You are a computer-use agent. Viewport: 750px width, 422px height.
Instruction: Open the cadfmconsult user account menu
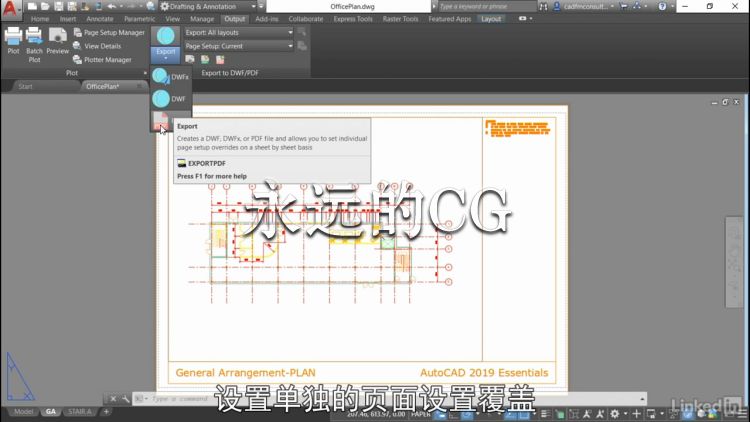[x=584, y=6]
